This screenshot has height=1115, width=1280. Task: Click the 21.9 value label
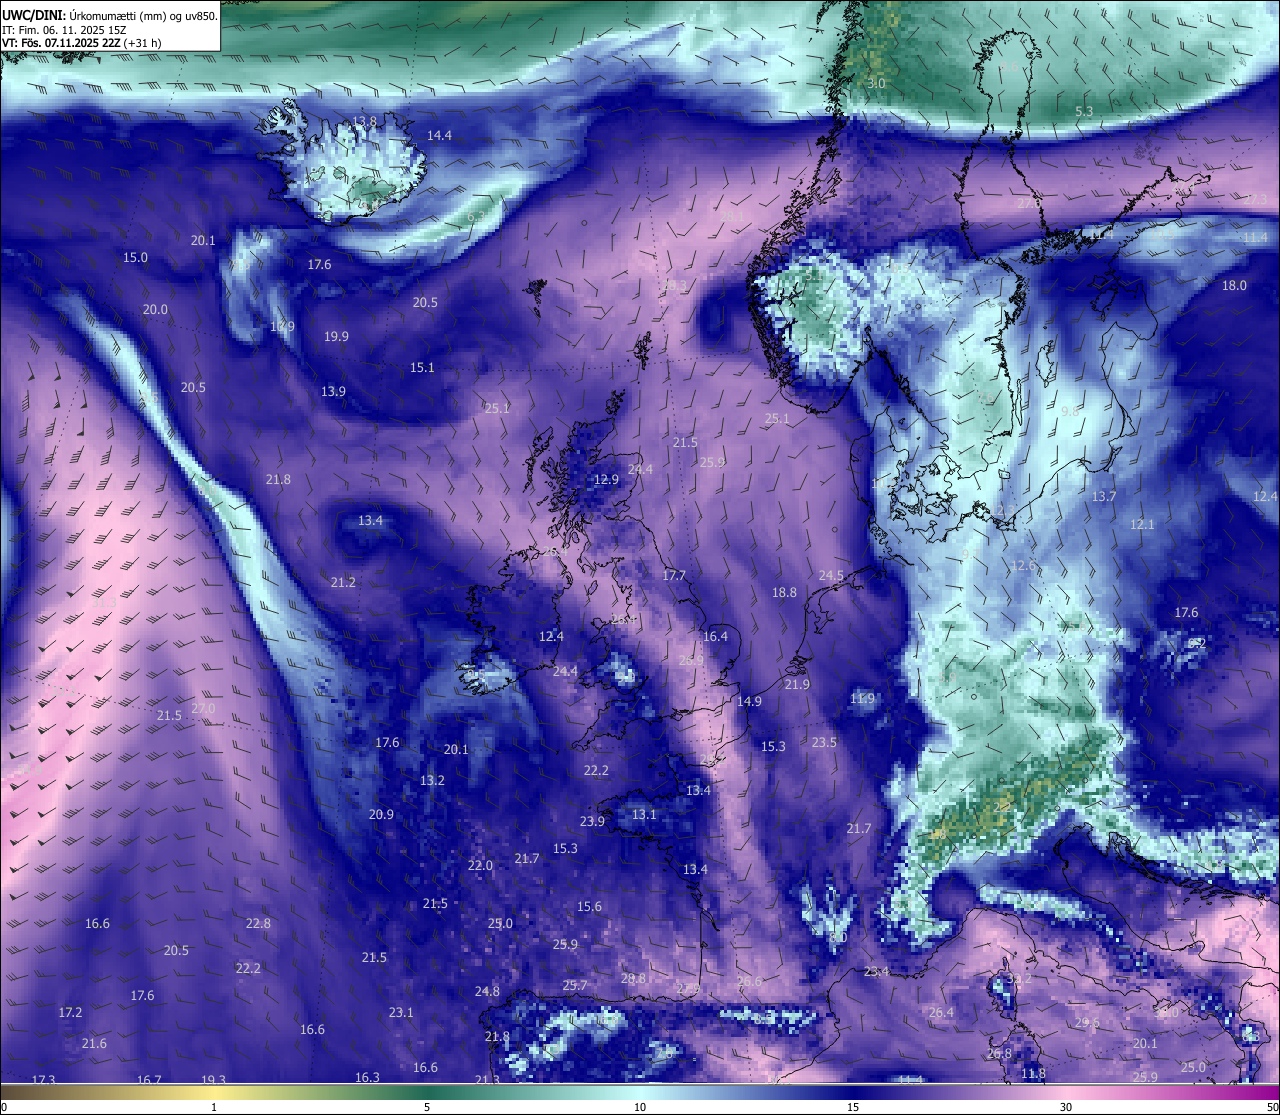[x=797, y=684]
